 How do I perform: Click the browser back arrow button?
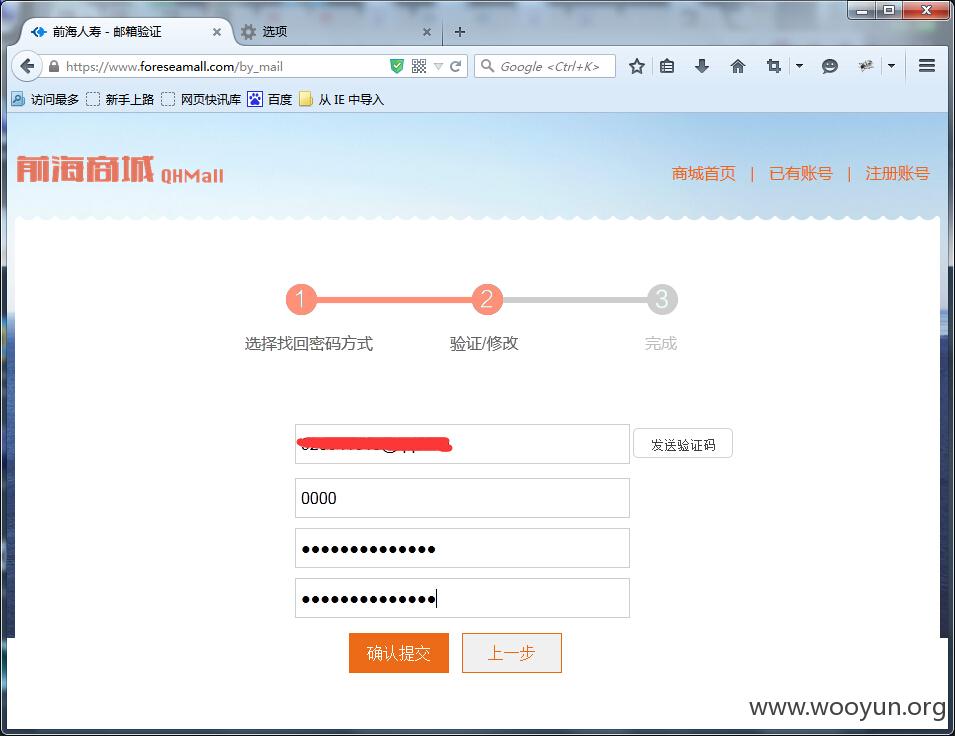pyautogui.click(x=26, y=66)
